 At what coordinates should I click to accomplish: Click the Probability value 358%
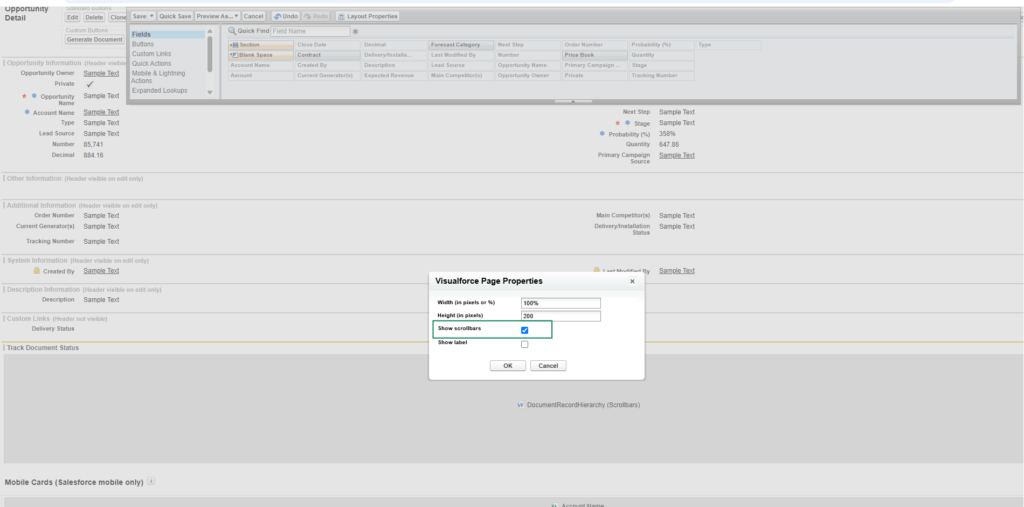click(667, 134)
